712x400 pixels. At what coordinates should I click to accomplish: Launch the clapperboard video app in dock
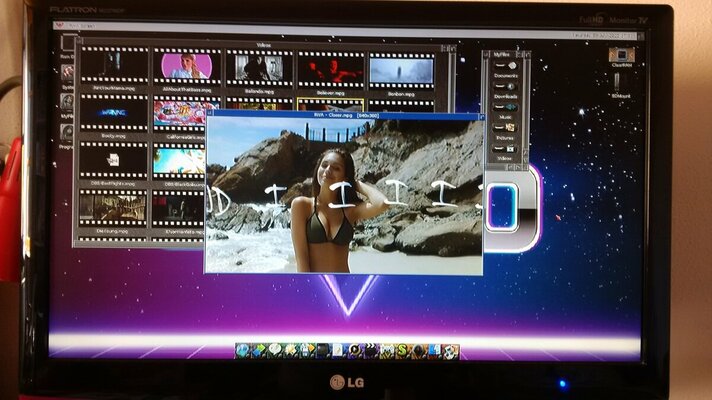point(370,350)
